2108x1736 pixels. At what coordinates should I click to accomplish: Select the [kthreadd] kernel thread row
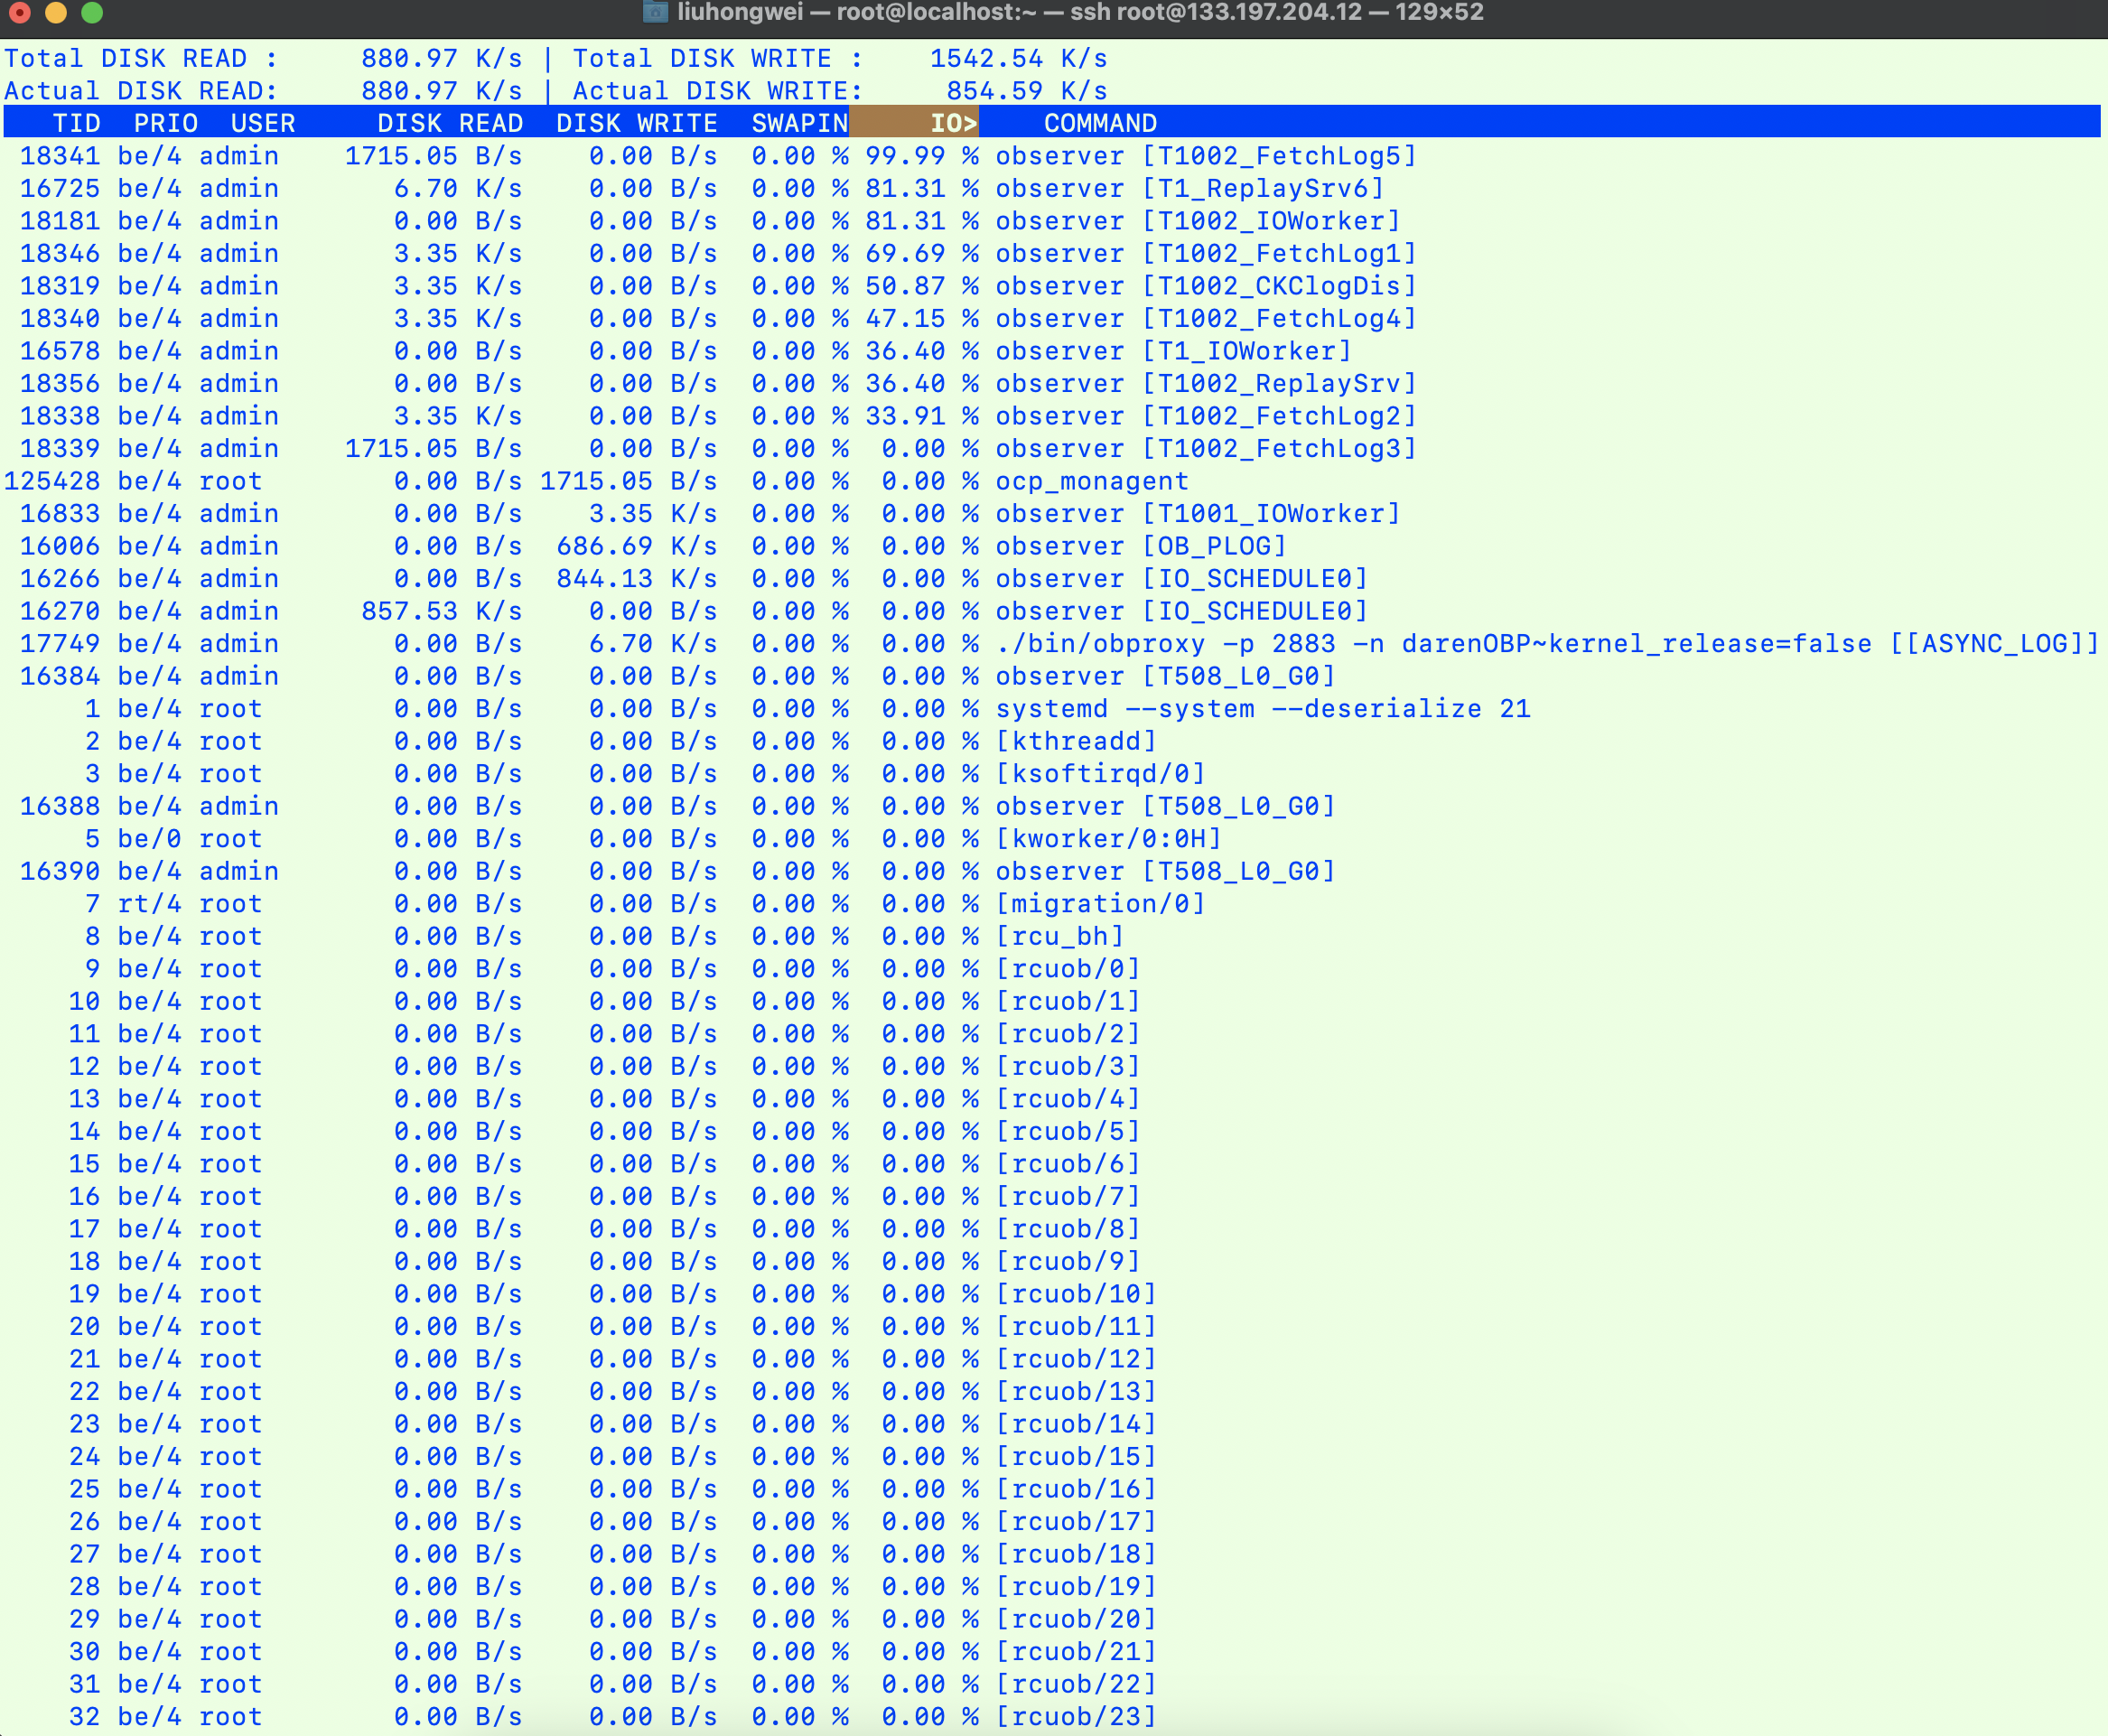coord(1052,741)
